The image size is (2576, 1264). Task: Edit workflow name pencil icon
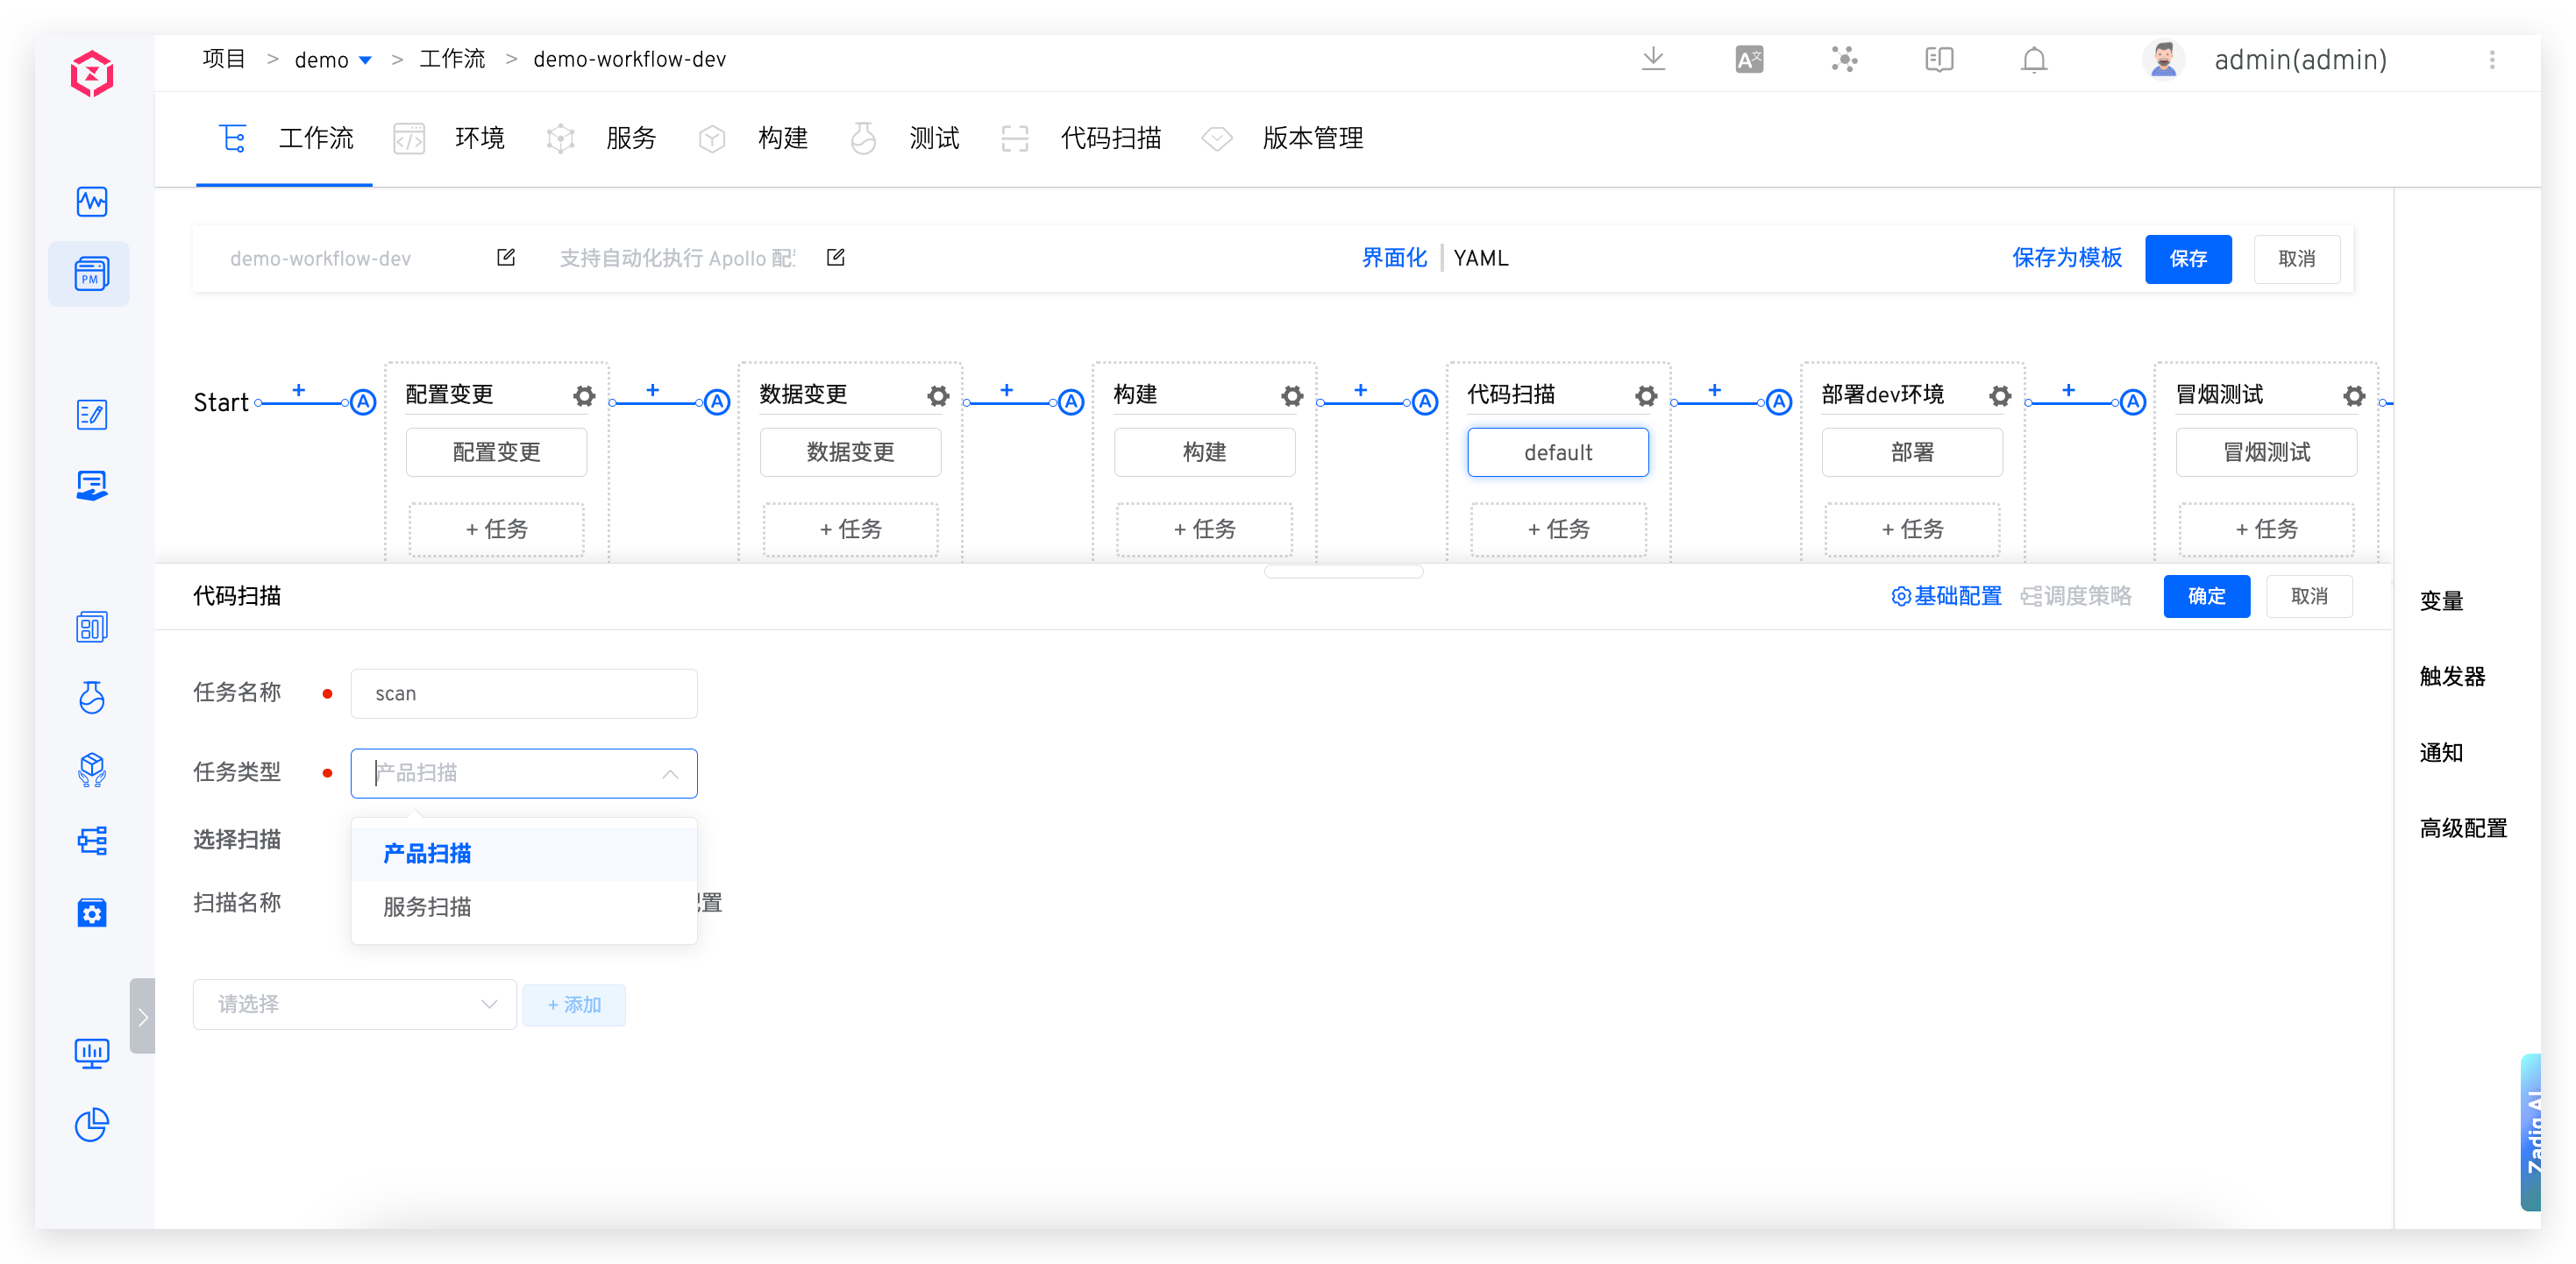pyautogui.click(x=506, y=258)
